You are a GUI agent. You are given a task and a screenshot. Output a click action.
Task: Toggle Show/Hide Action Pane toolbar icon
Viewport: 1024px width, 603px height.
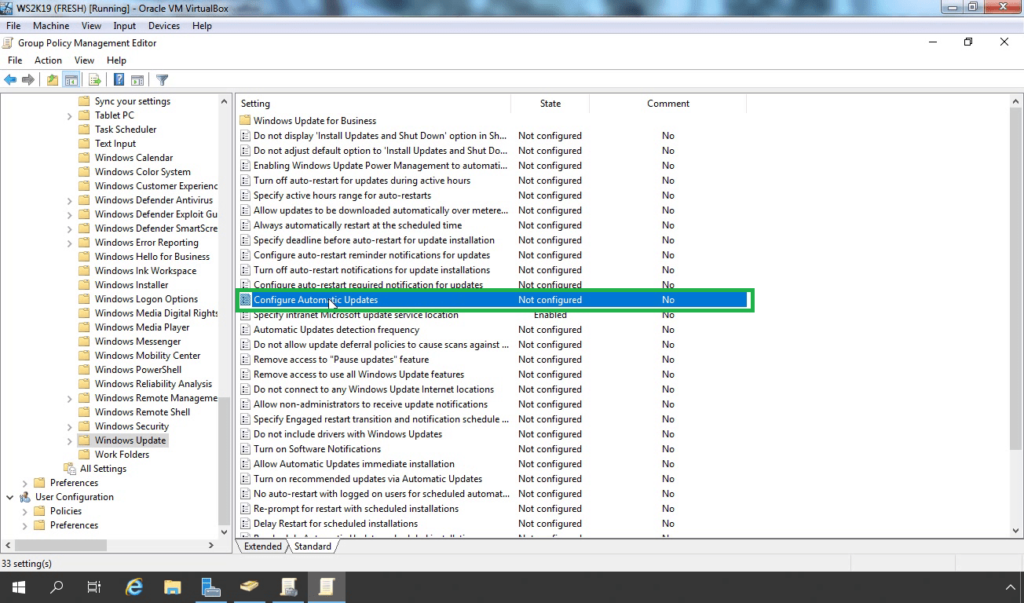[x=137, y=80]
